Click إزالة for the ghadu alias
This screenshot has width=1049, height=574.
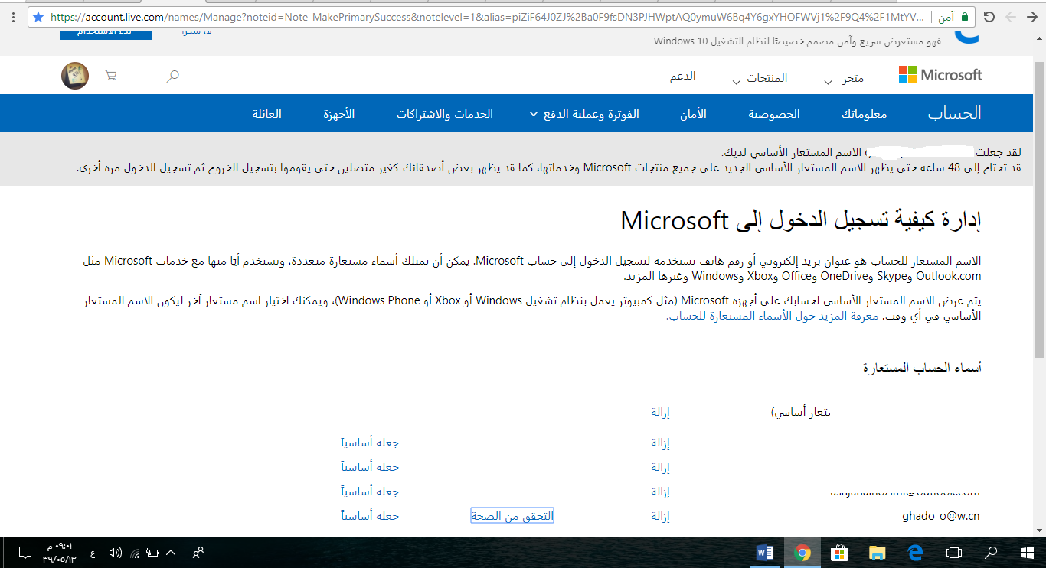[660, 516]
